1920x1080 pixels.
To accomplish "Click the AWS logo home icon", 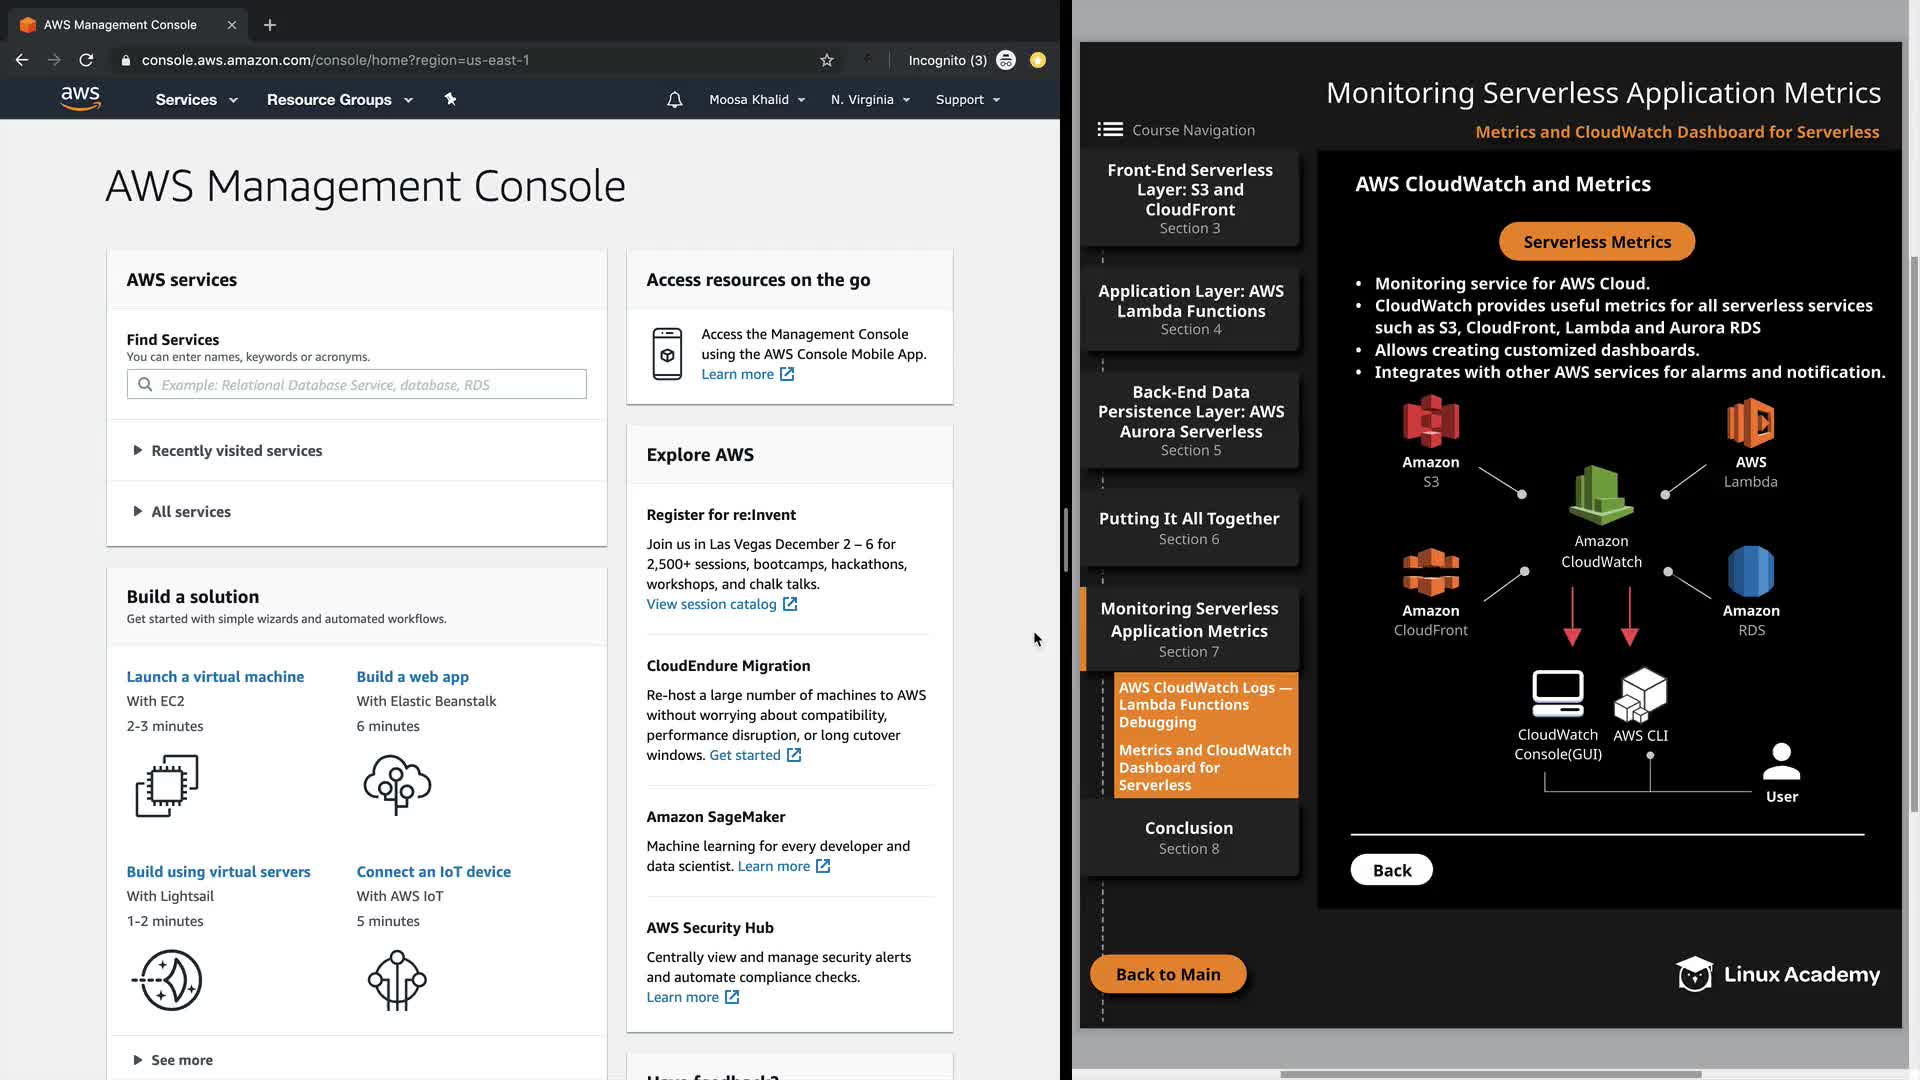I will [x=80, y=98].
